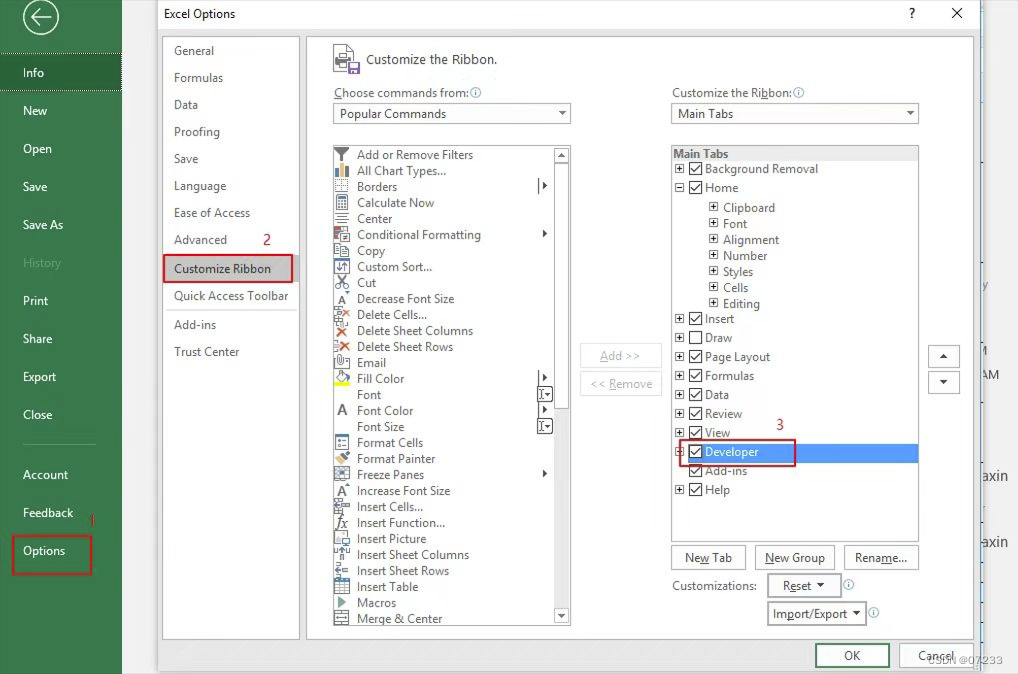Uncheck the Help tab checkbox
1018x674 pixels.
(x=695, y=490)
